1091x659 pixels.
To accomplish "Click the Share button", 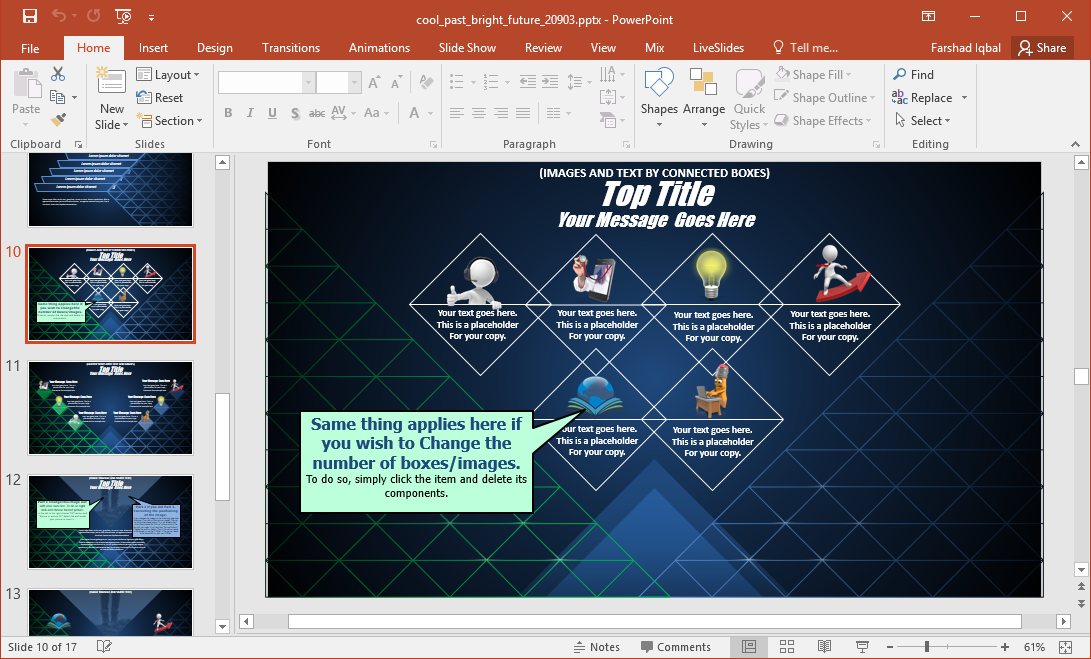I will pos(1042,48).
